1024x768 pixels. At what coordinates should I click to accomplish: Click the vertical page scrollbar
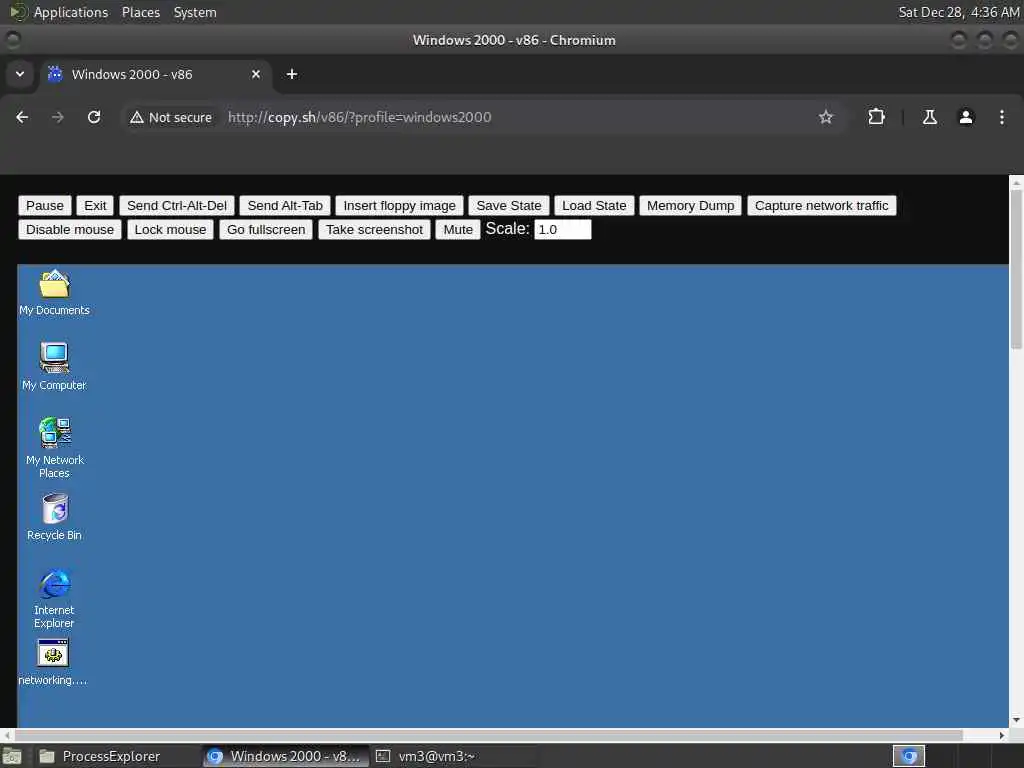[1016, 269]
